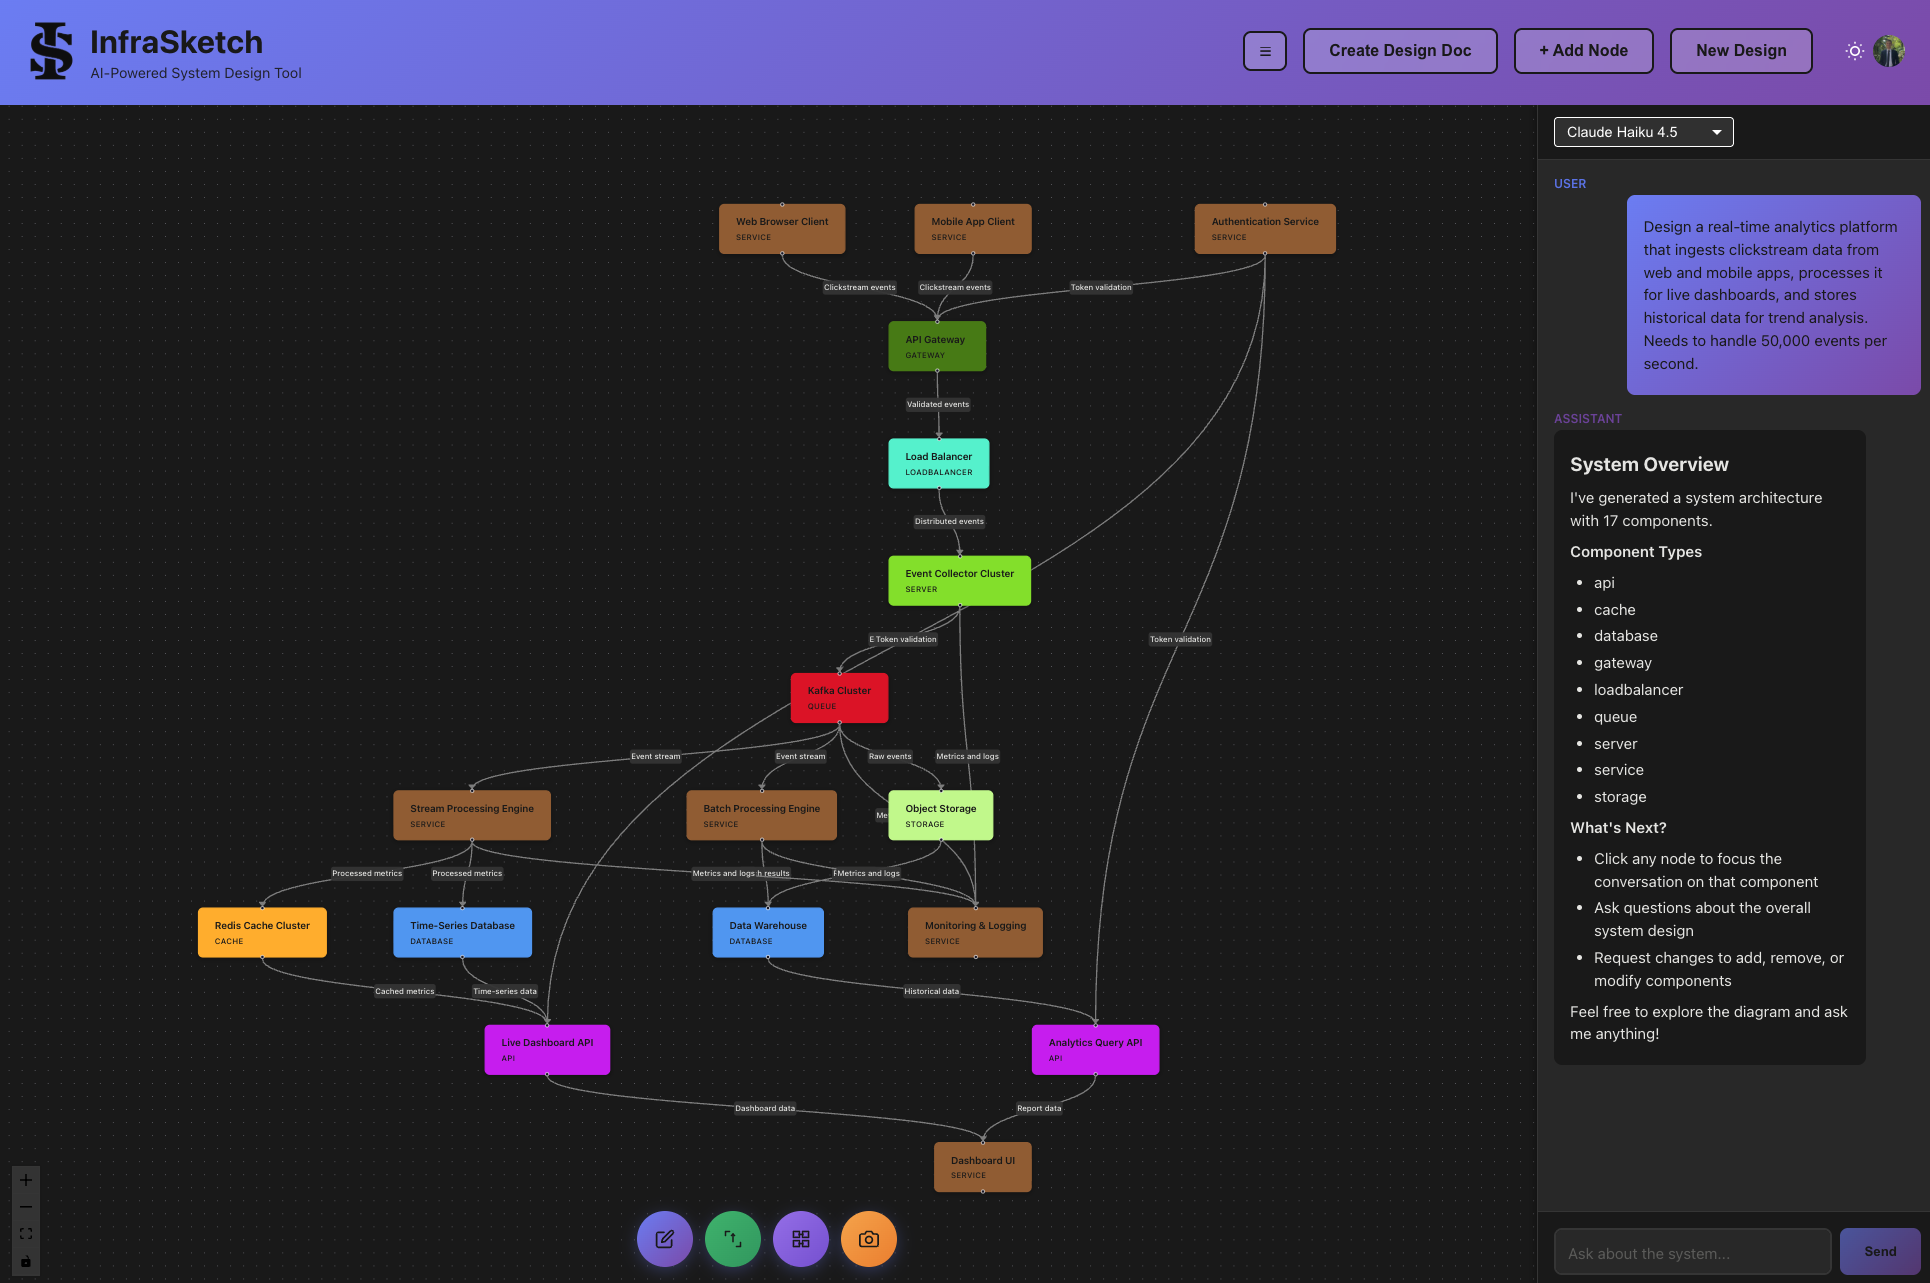Viewport: 1930px width, 1283px height.
Task: Select the Kafka Cluster node
Action: 838,697
